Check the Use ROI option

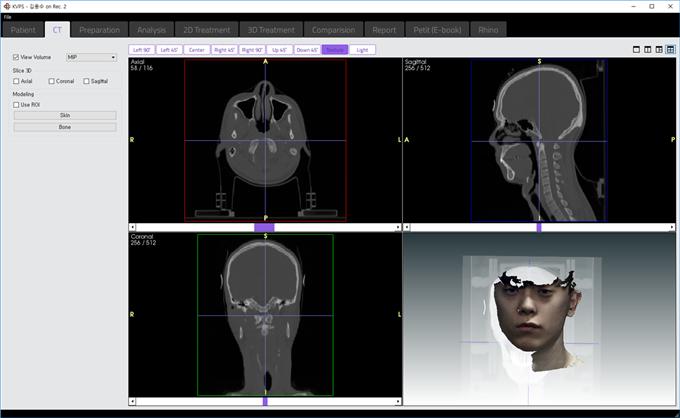[16, 105]
